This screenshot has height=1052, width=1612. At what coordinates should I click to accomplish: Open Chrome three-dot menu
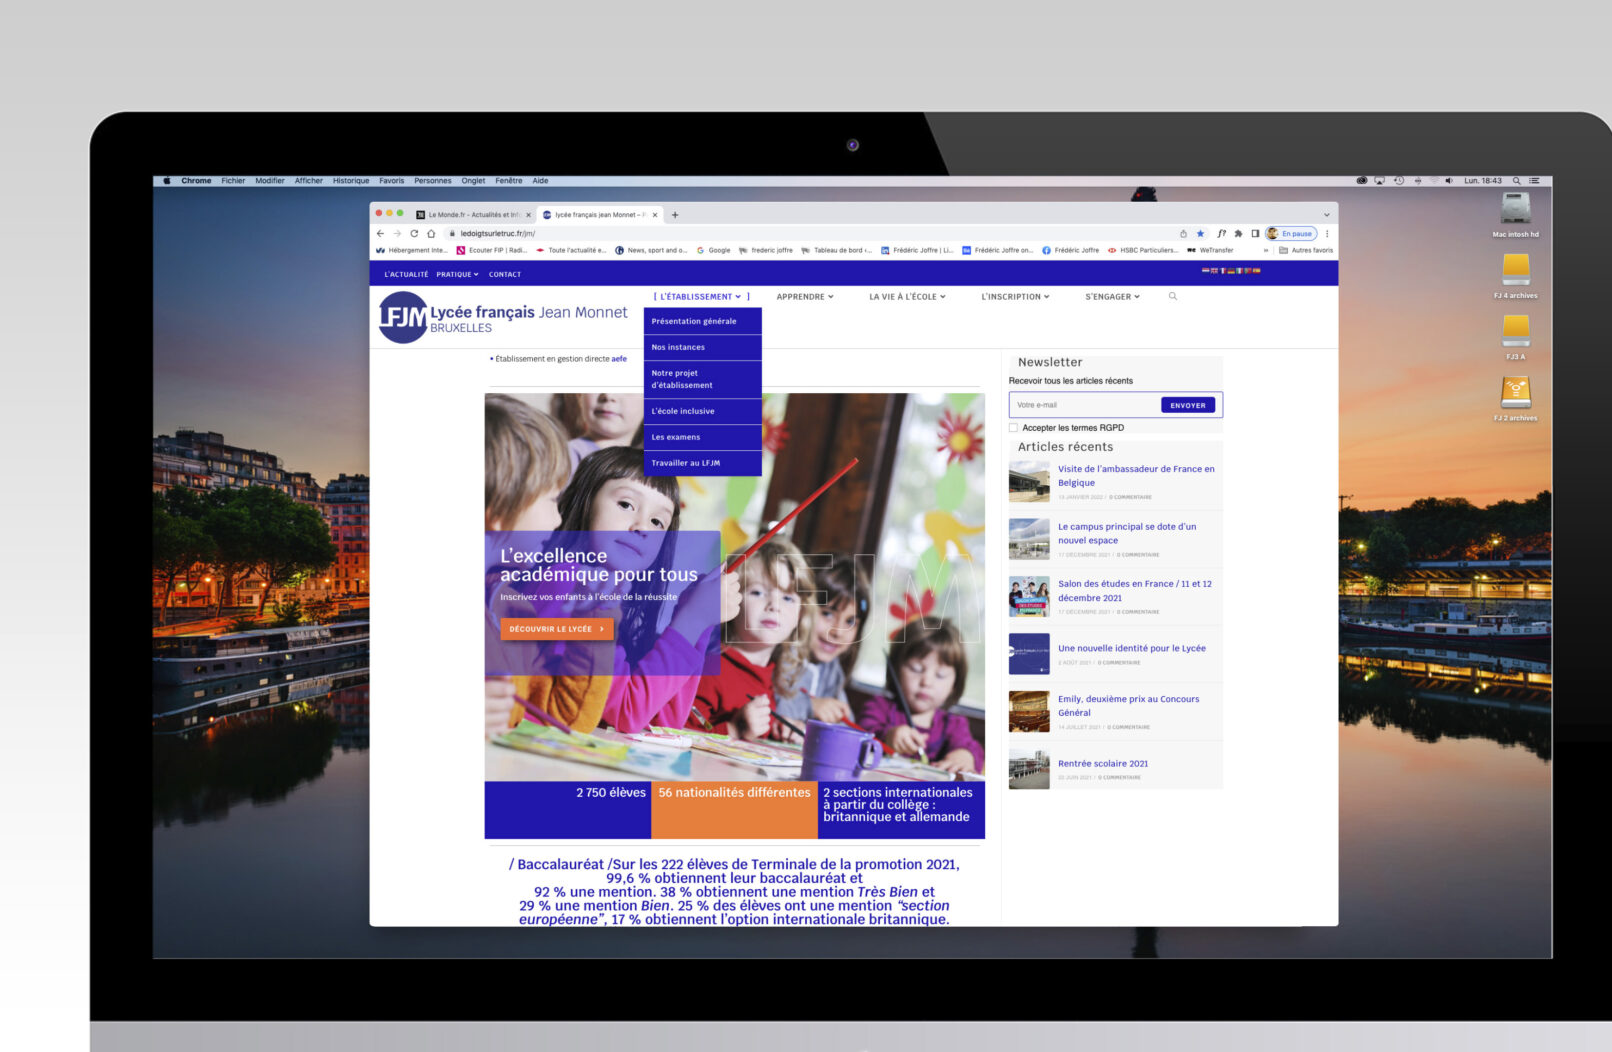1327,233
